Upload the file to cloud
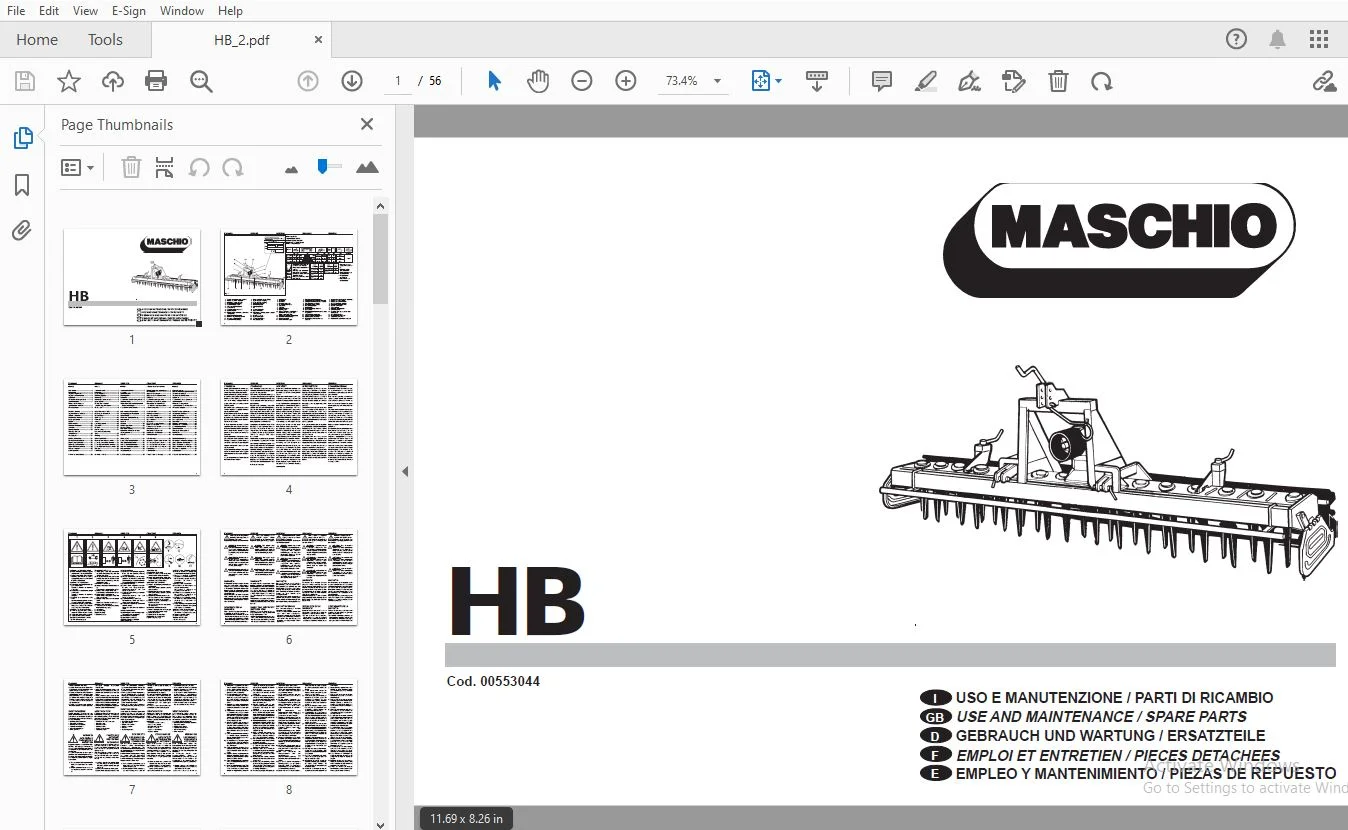This screenshot has height=830, width=1348. (x=113, y=82)
